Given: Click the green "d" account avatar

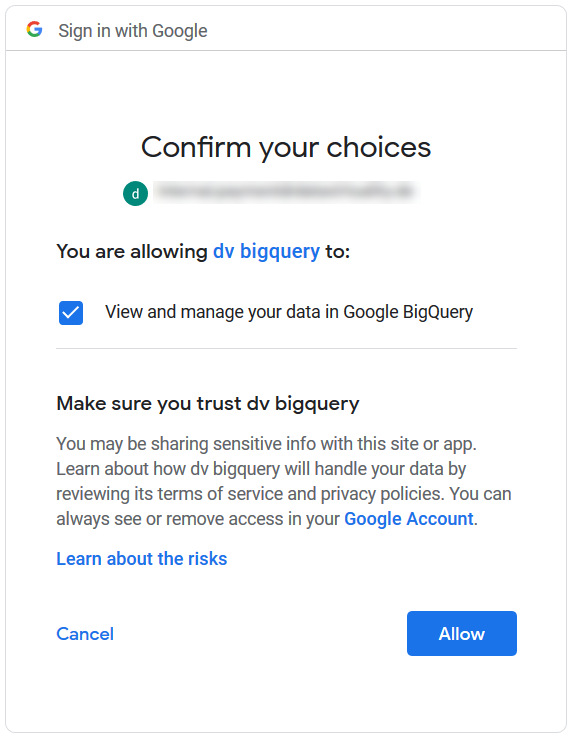Looking at the screenshot, I should click(x=135, y=193).
